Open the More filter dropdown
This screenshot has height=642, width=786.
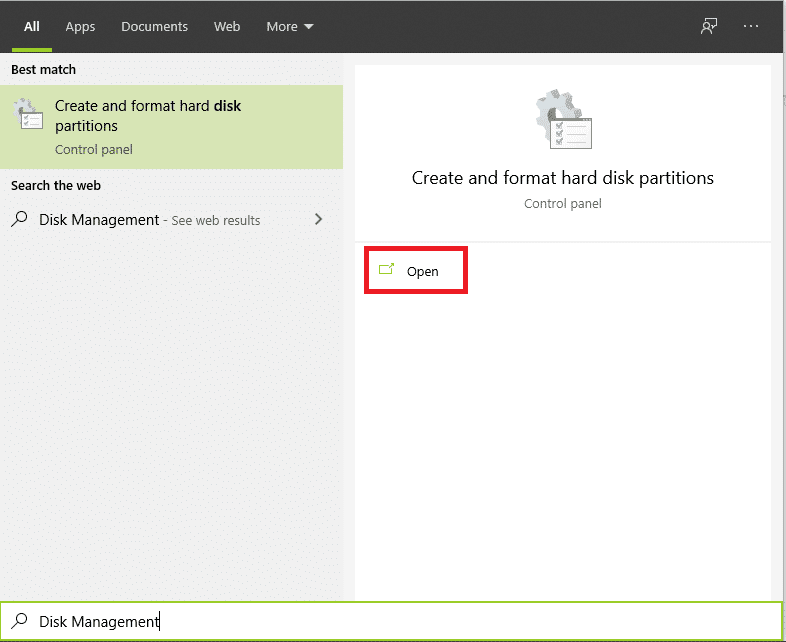pos(289,27)
